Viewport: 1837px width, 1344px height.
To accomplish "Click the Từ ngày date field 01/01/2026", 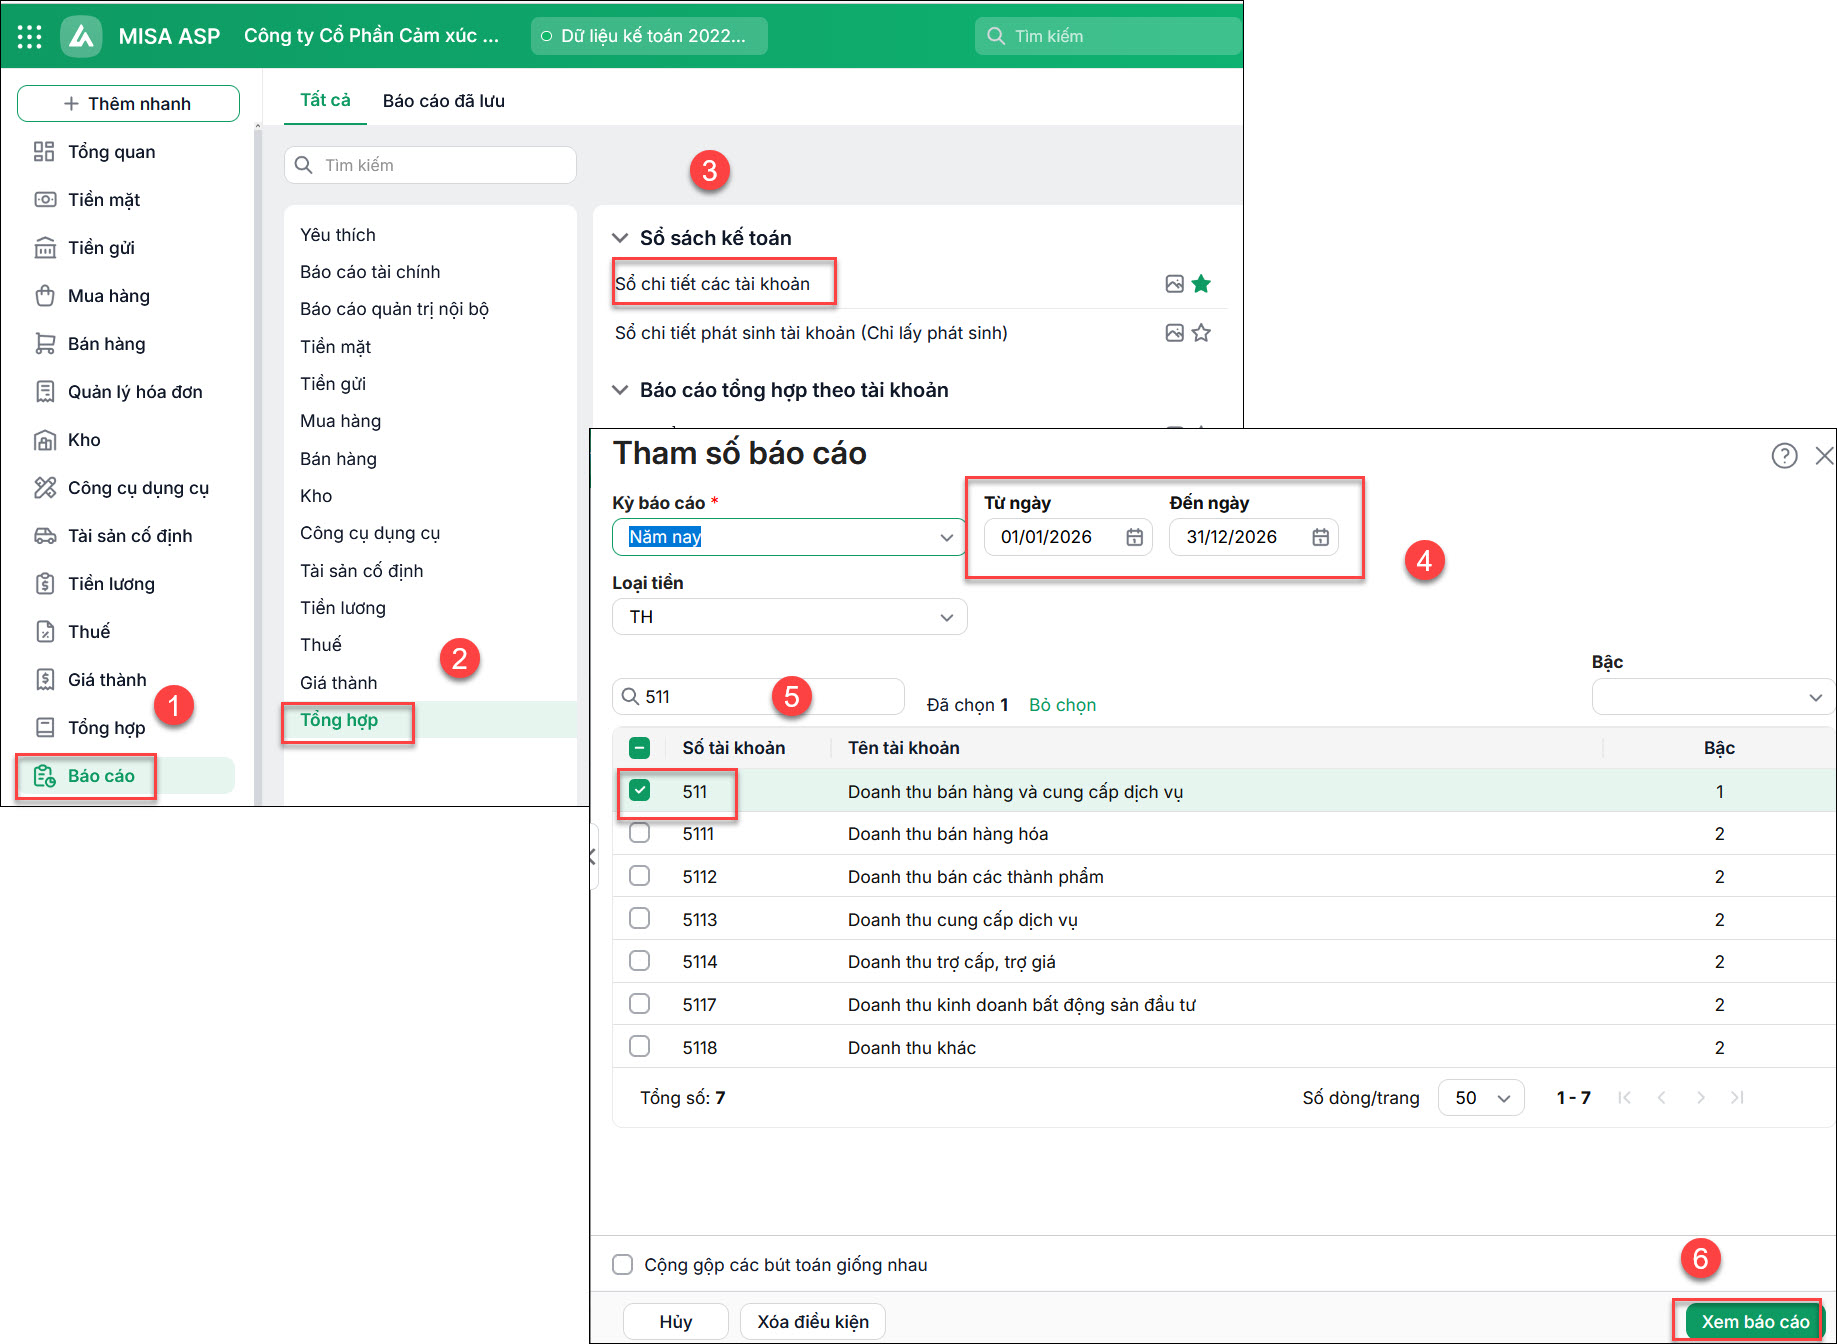I will point(1068,538).
